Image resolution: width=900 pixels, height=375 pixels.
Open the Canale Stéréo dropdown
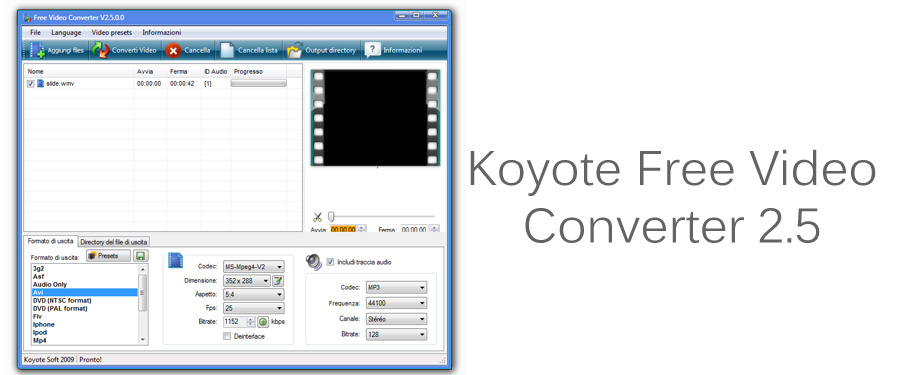[x=396, y=319]
